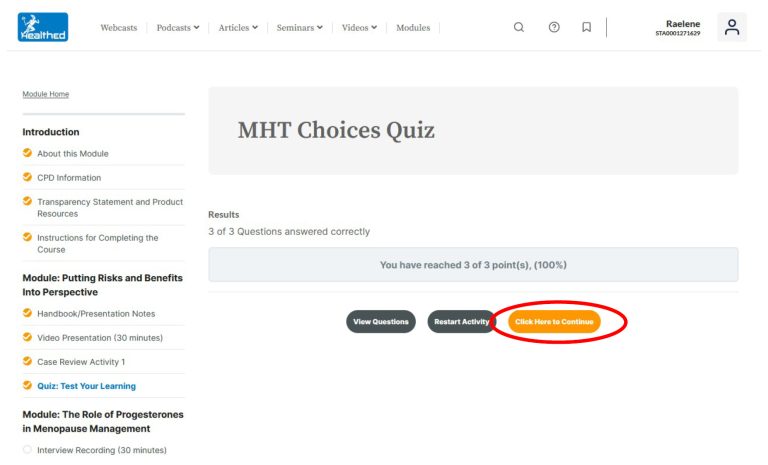Click checkmark next to Handbook/Presentation Notes
This screenshot has height=465, width=768.
(27, 313)
